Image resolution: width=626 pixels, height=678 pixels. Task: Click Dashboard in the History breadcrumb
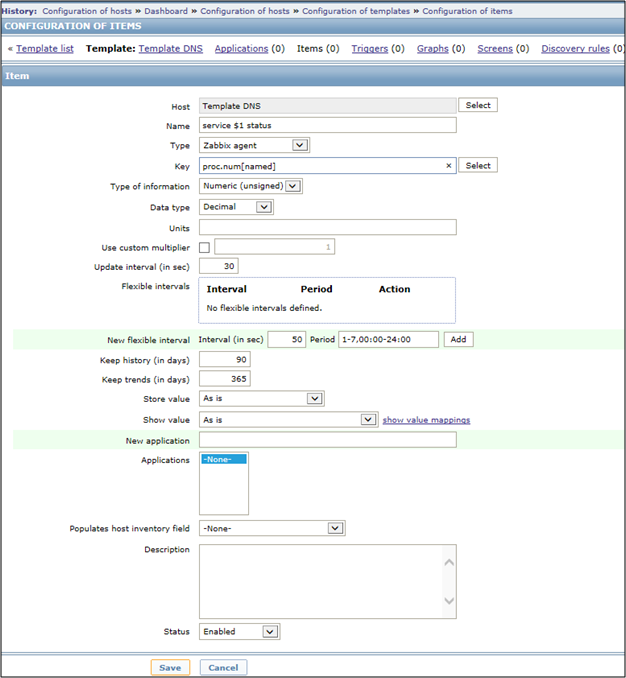(166, 11)
